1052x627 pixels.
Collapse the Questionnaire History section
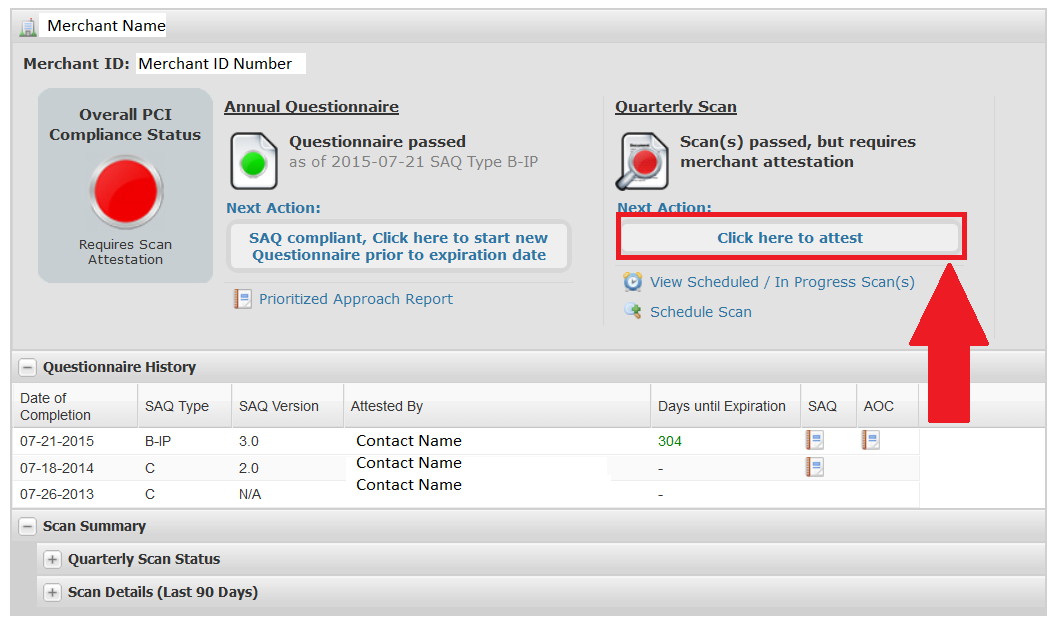click(x=28, y=367)
